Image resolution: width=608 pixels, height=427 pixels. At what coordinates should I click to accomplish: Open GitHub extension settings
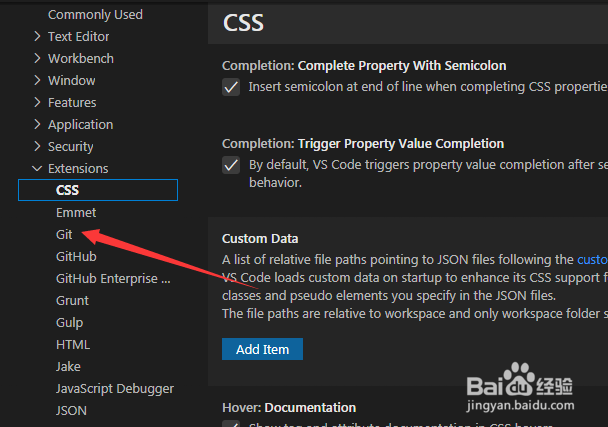tap(76, 257)
